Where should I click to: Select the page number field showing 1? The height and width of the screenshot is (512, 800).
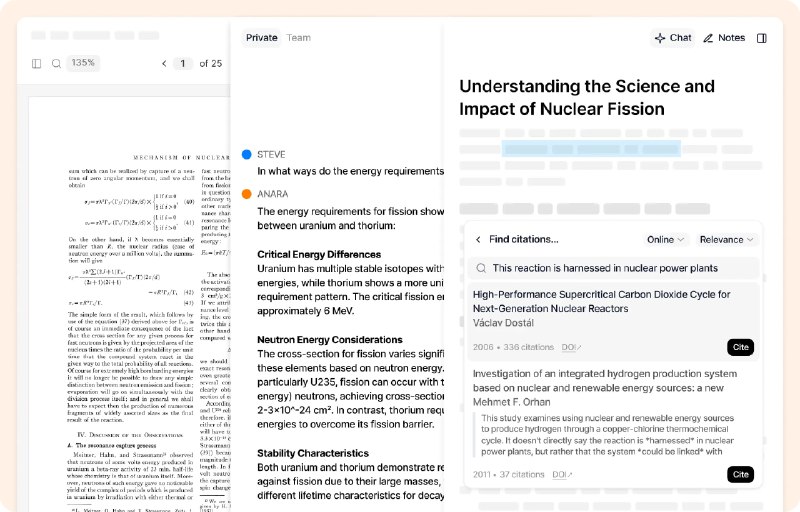(x=183, y=64)
